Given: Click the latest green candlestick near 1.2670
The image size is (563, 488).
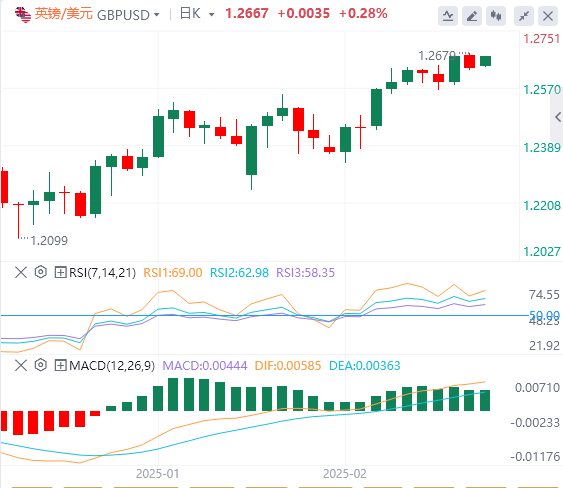Looking at the screenshot, I should 485,61.
